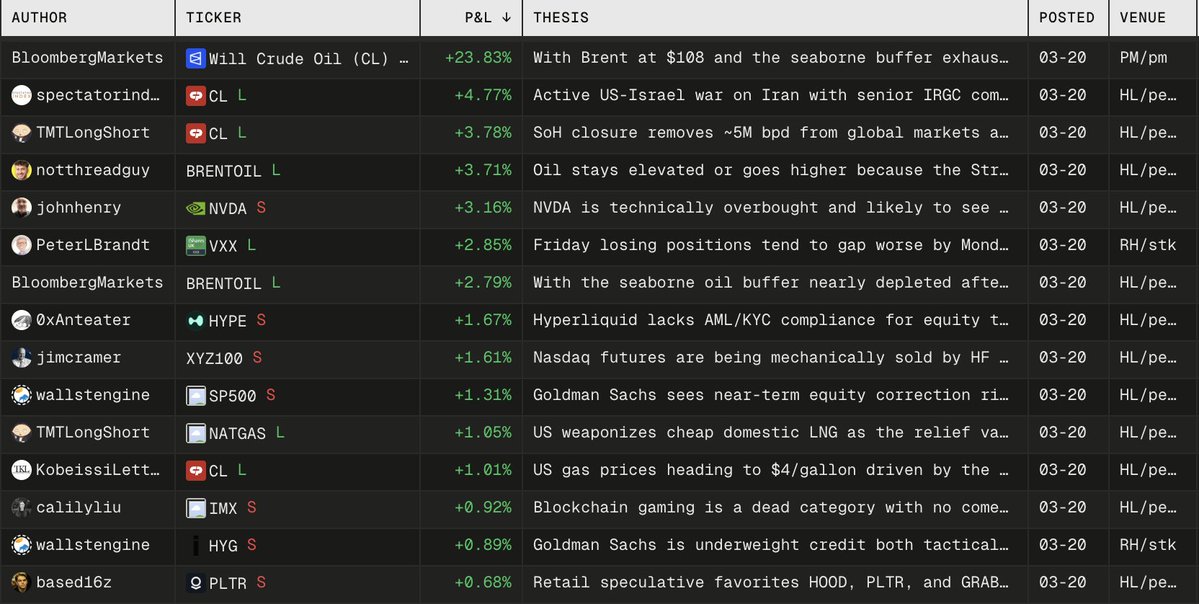1199x604 pixels.
Task: Open KobeissiLetter avatar
Action: tap(21, 470)
